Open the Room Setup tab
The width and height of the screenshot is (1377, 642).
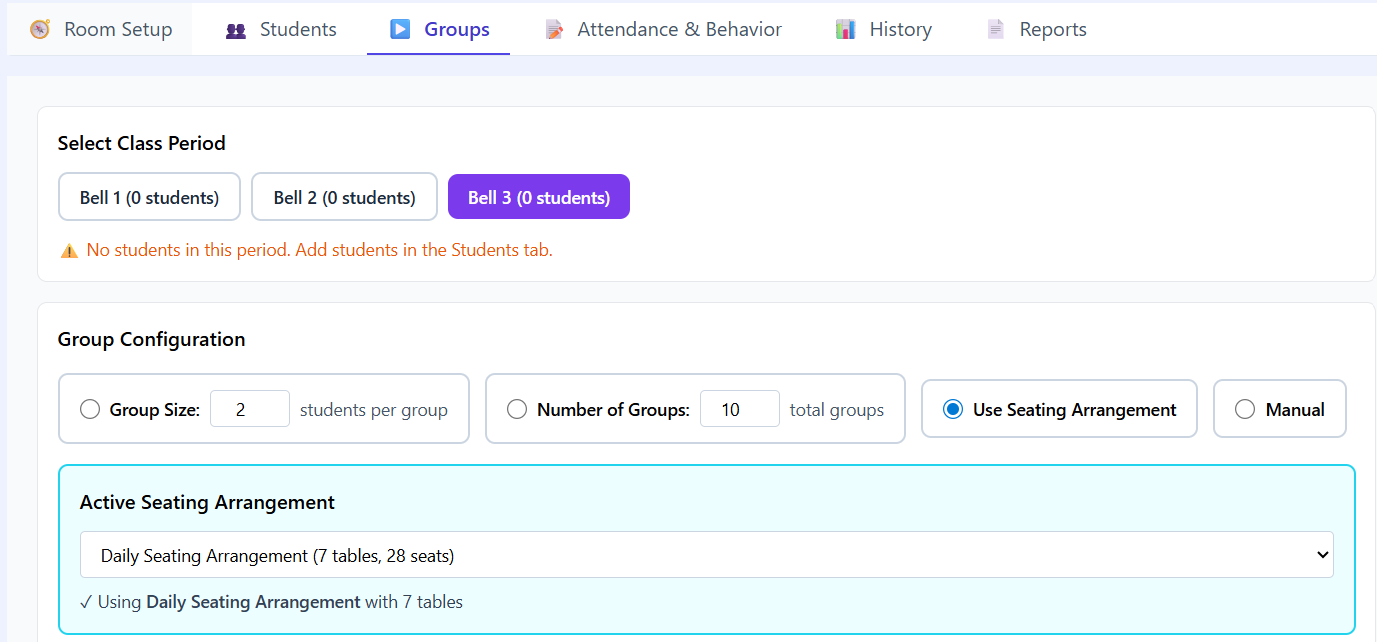pyautogui.click(x=99, y=29)
